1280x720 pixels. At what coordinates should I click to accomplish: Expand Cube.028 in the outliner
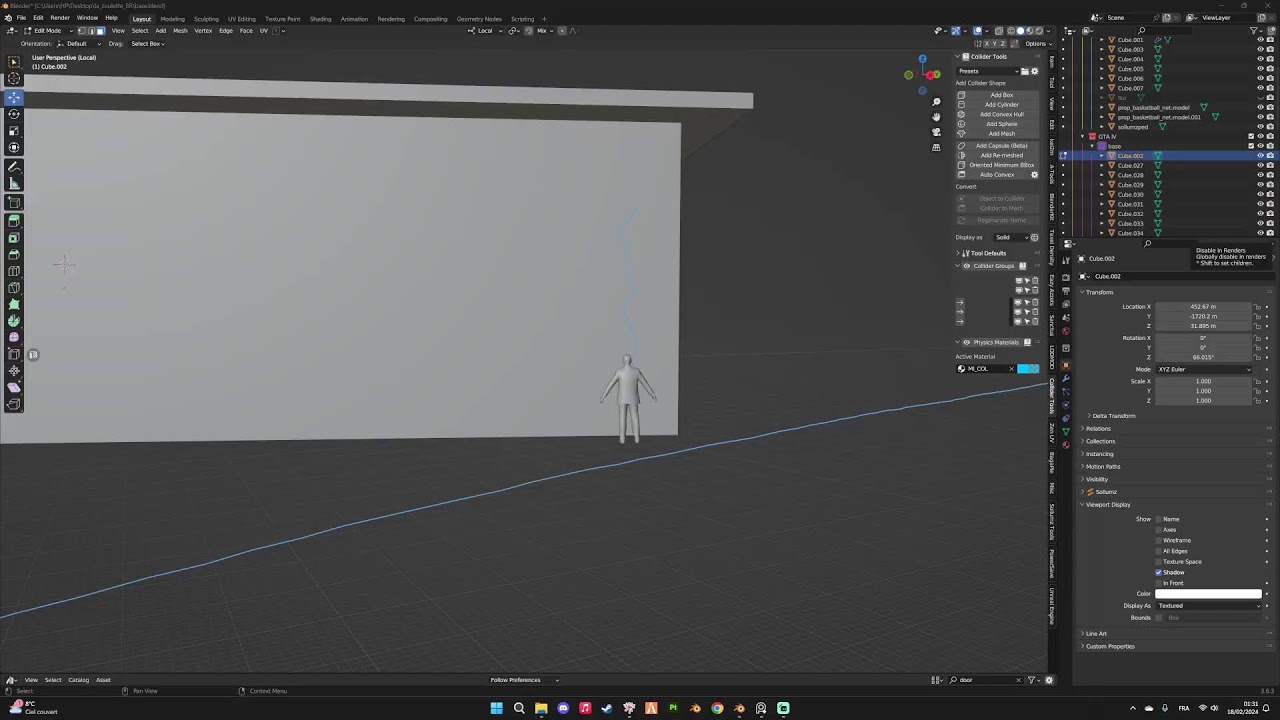point(1102,175)
